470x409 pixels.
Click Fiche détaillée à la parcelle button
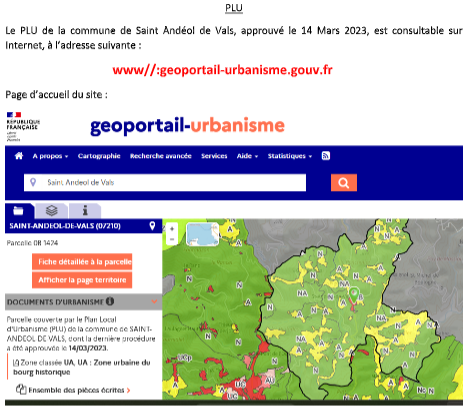82,262
